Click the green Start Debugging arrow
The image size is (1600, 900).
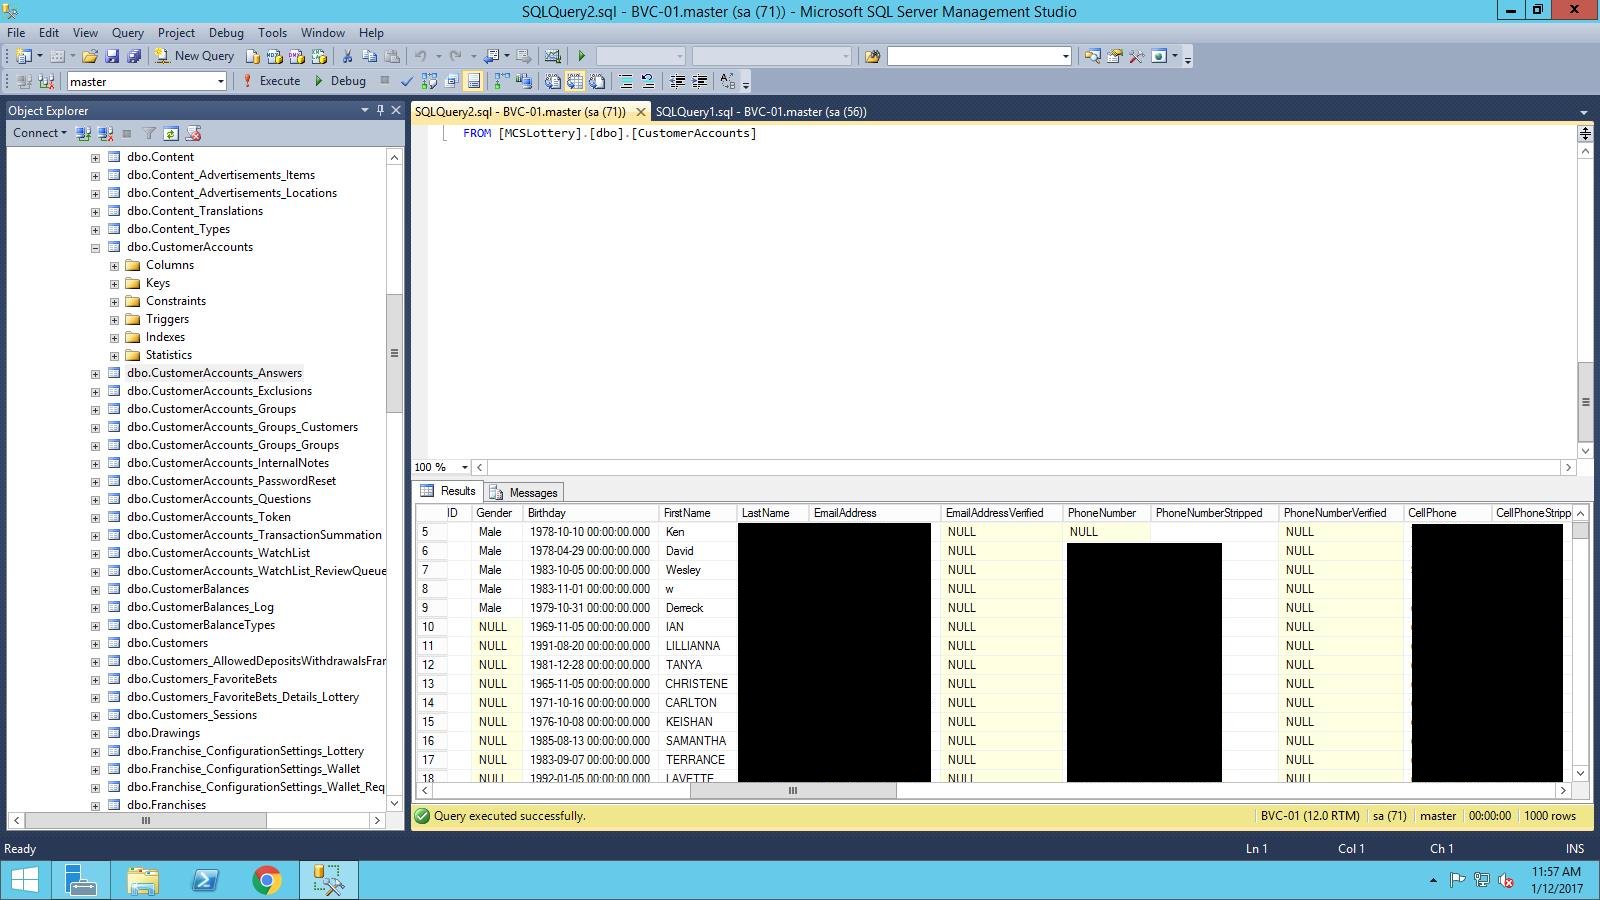[x=581, y=56]
